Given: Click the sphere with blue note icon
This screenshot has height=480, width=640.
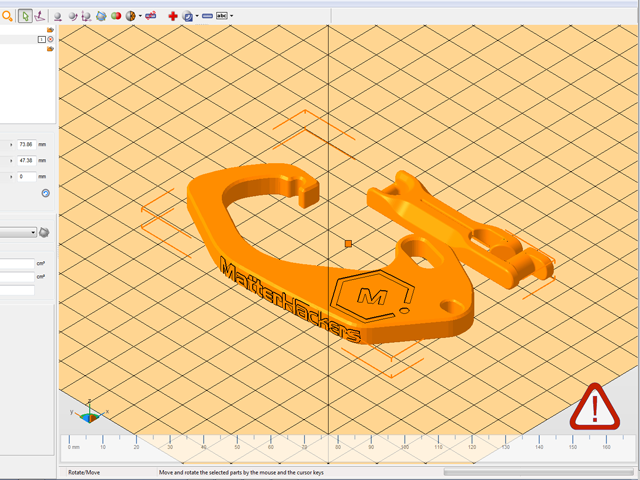Looking at the screenshot, I should (x=187, y=16).
